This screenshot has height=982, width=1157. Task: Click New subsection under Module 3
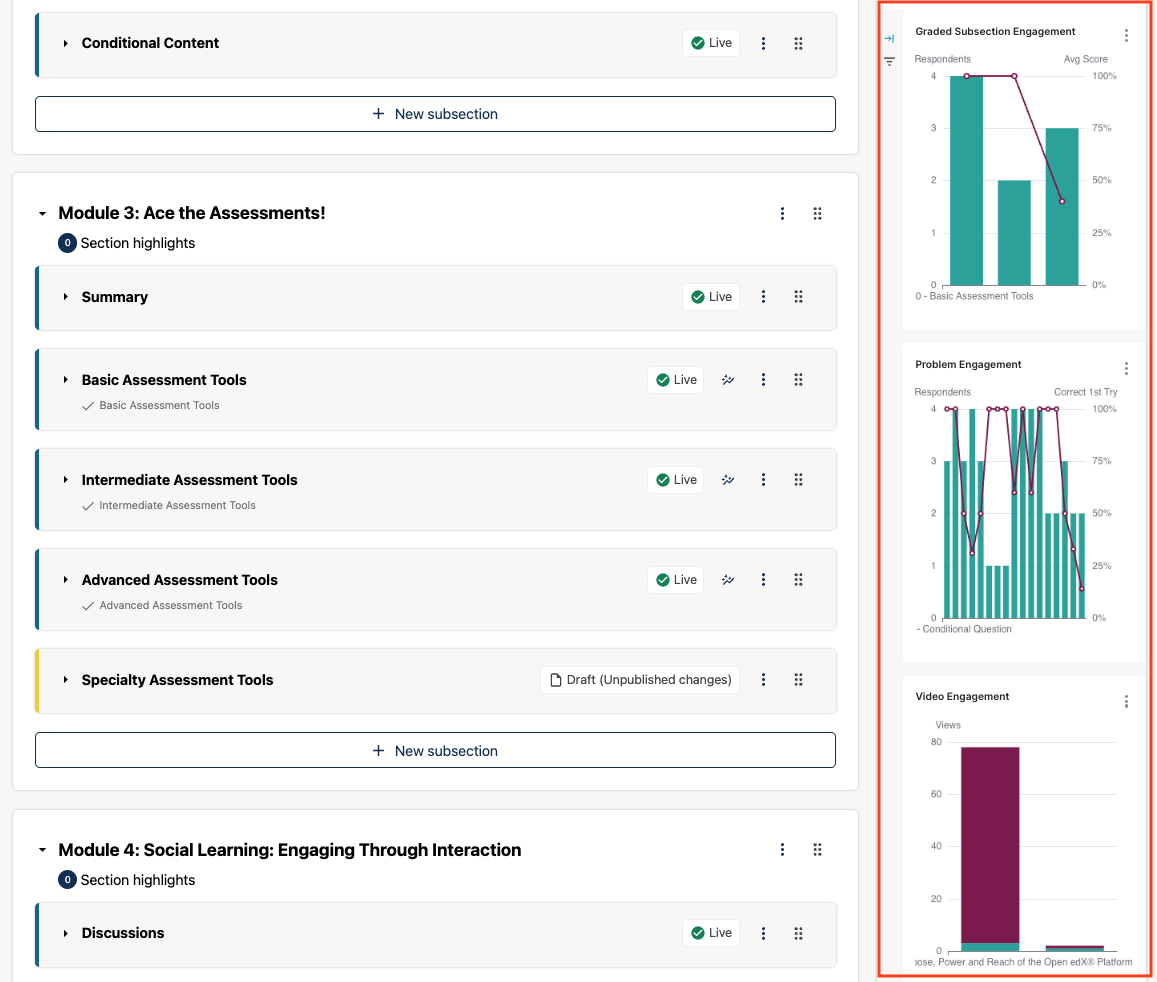[435, 749]
